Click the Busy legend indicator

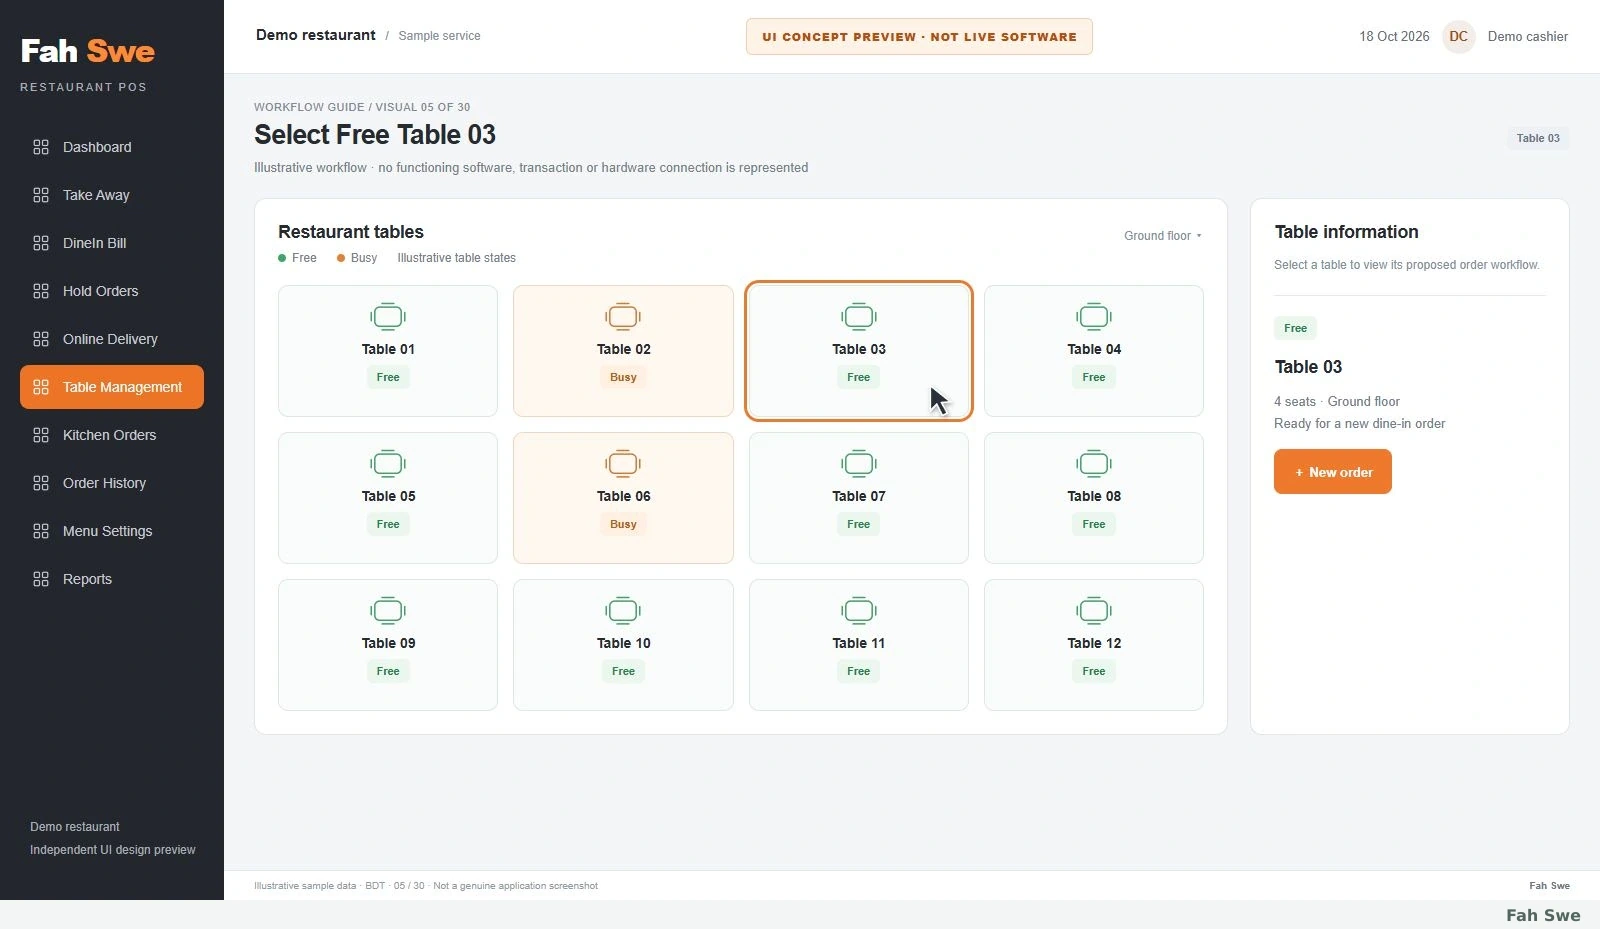[357, 258]
